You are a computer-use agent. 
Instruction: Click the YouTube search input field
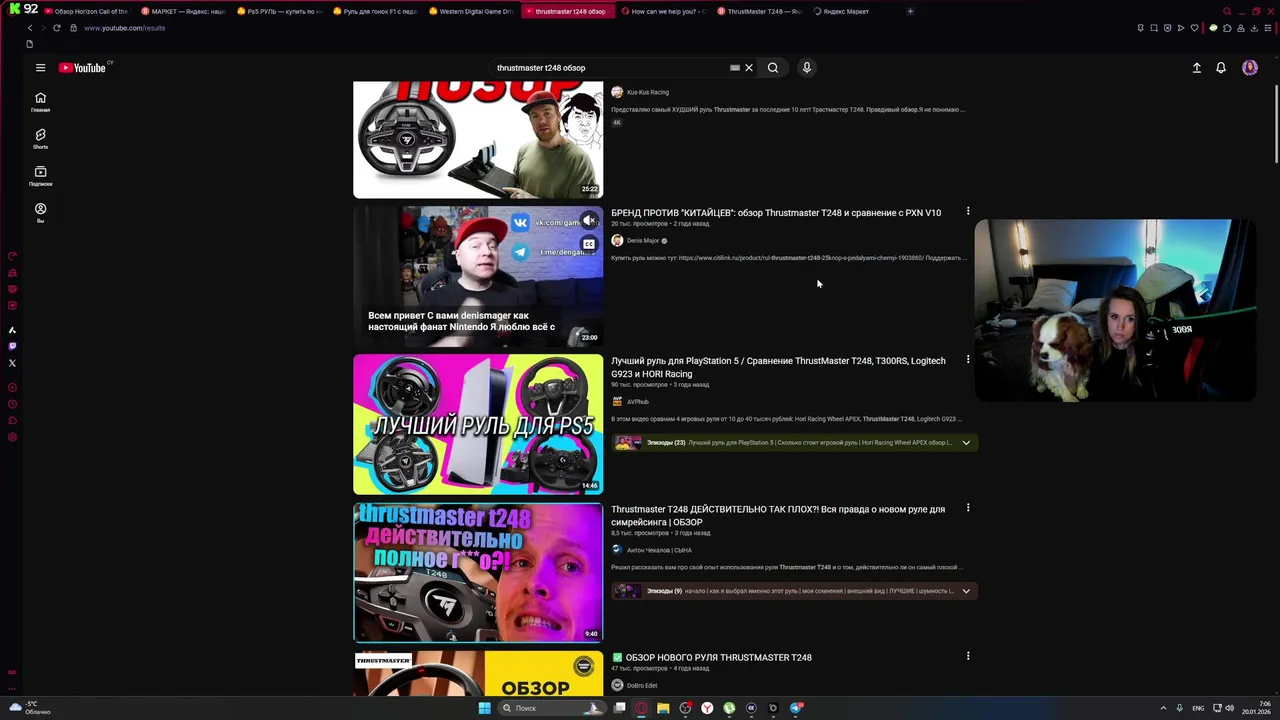(x=610, y=68)
